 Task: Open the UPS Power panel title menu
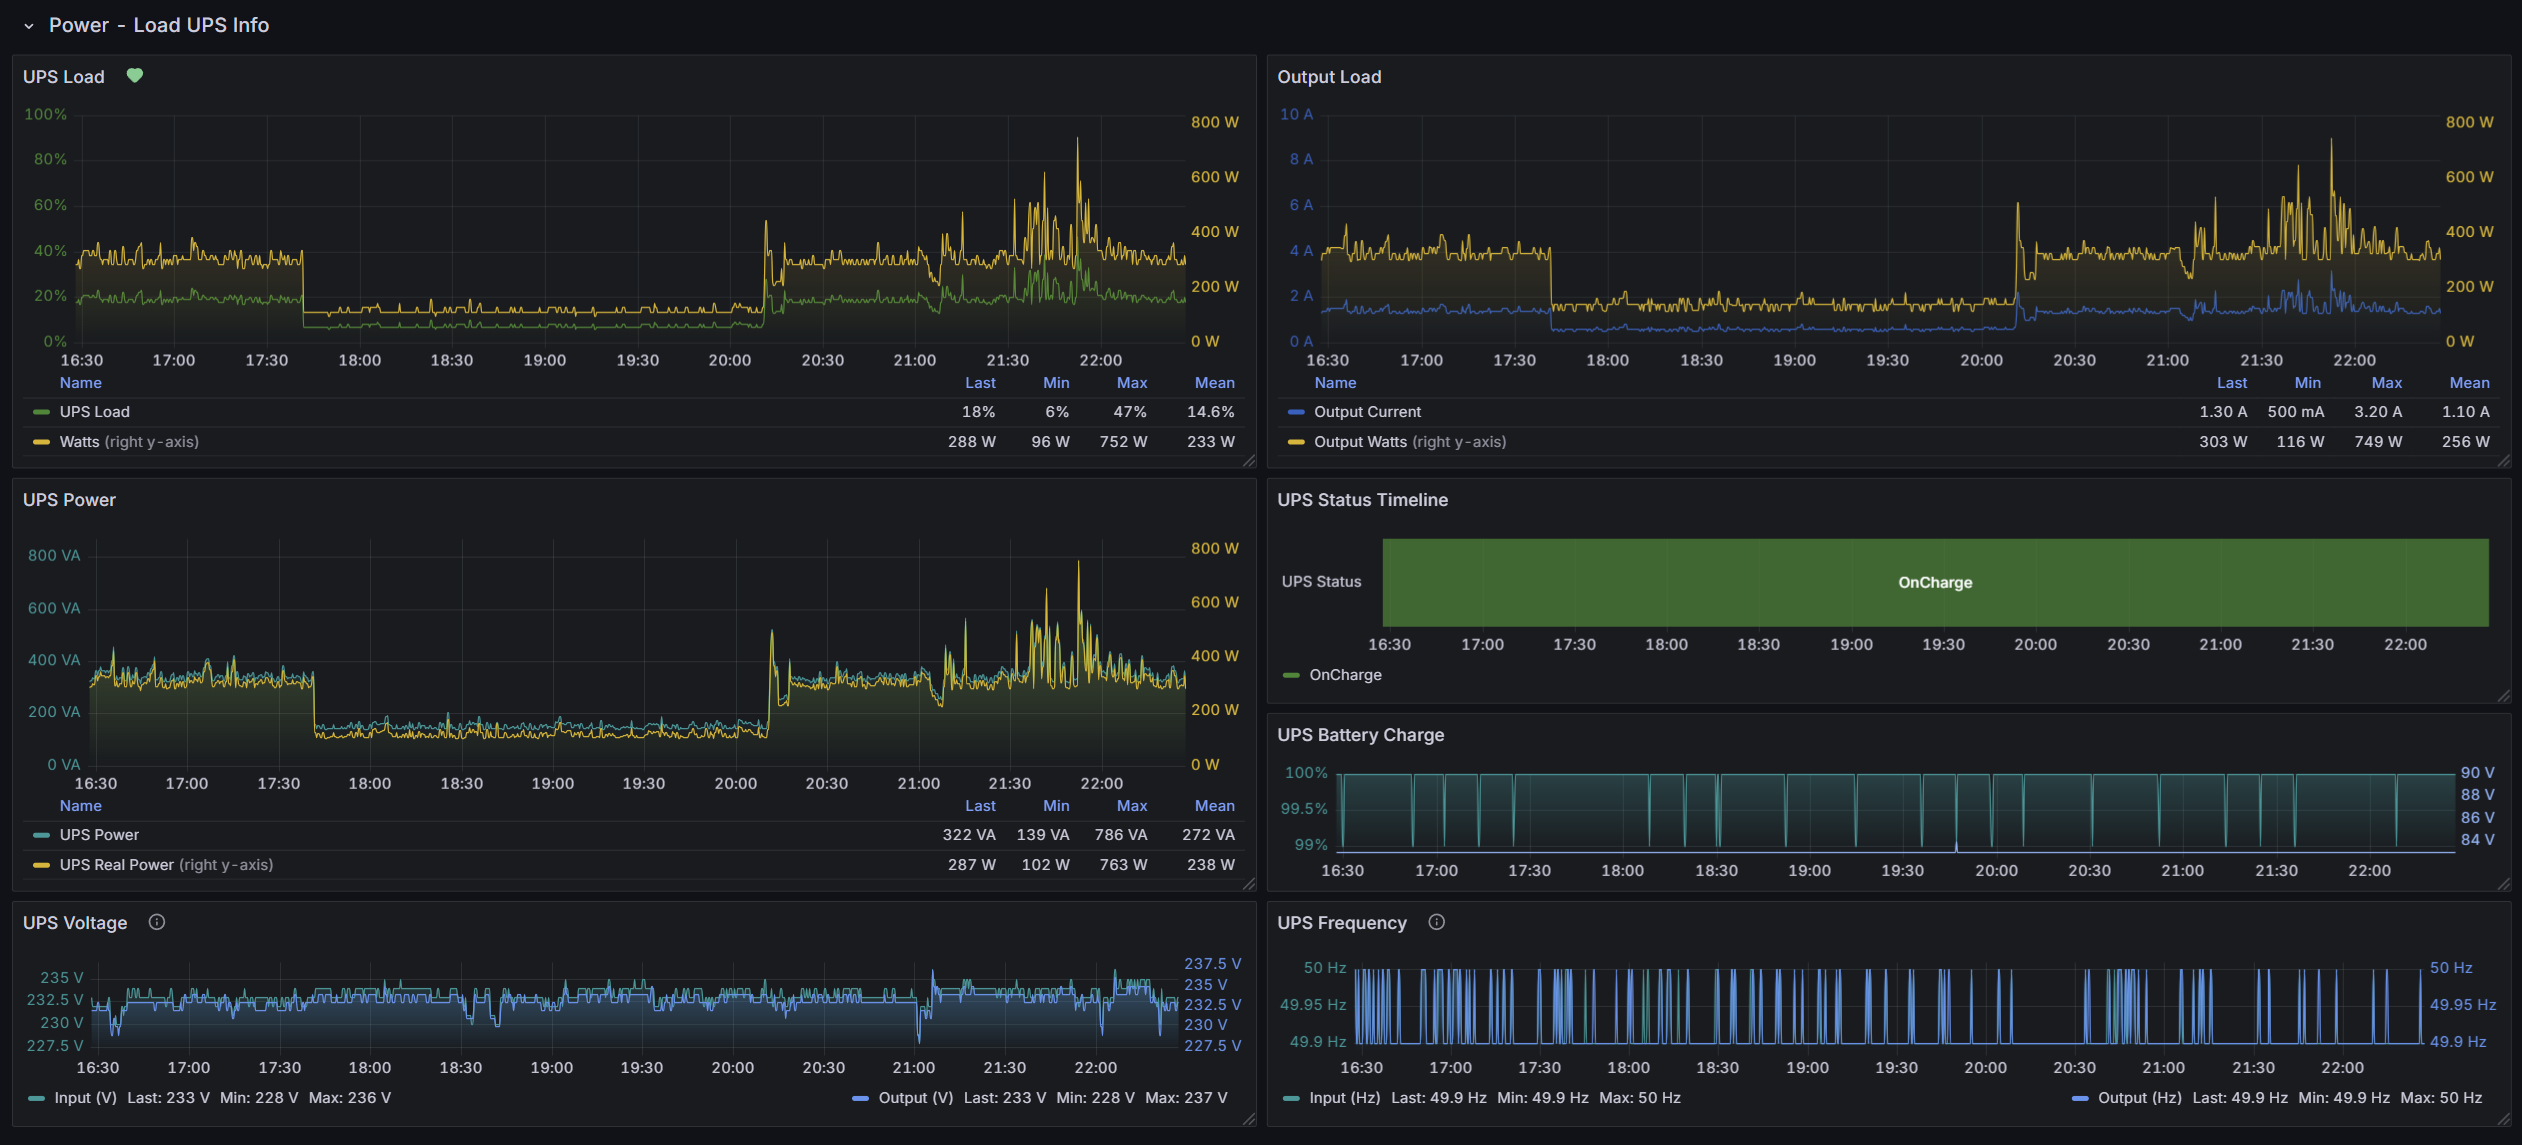point(69,500)
